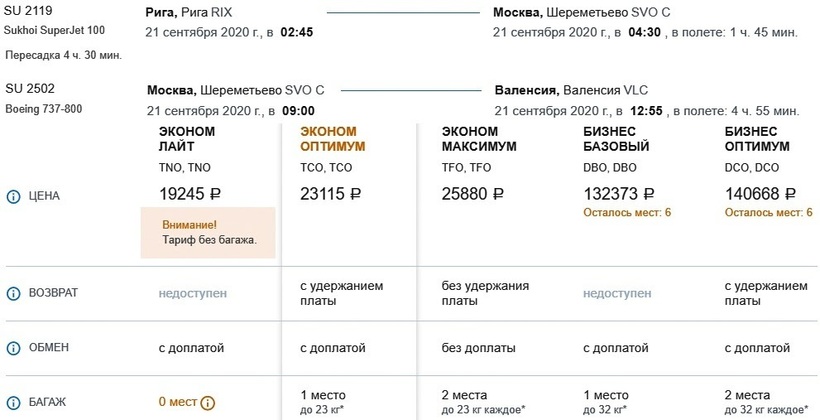Click the info icon beside ВОЗВРАТ

[x=14, y=294]
